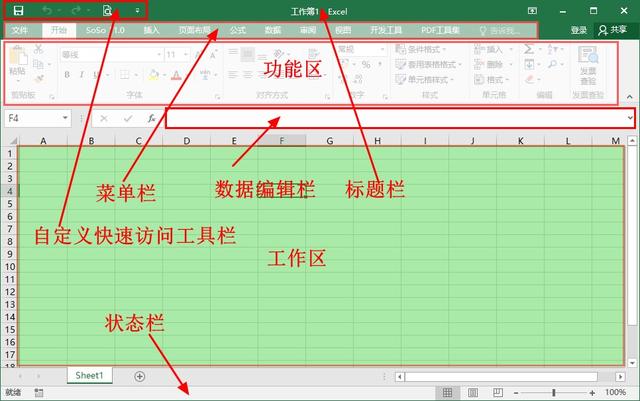The height and width of the screenshot is (401, 640).
Task: Switch to Page Layout view
Action: (x=473, y=393)
